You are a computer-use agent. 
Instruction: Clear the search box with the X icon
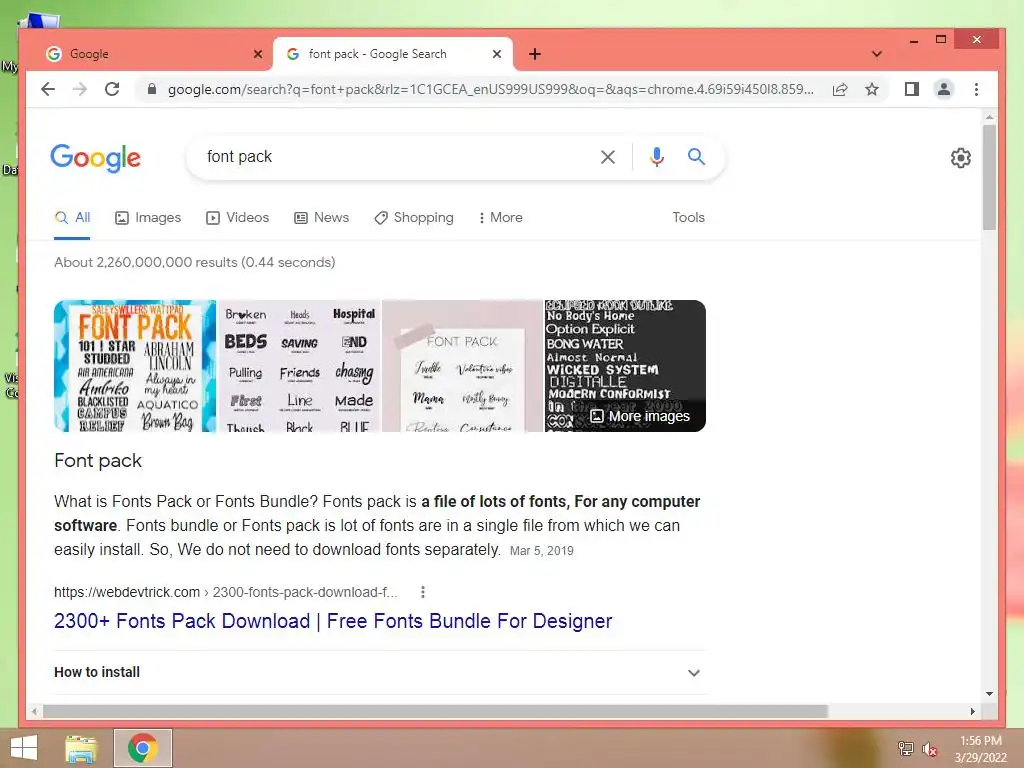pyautogui.click(x=607, y=157)
